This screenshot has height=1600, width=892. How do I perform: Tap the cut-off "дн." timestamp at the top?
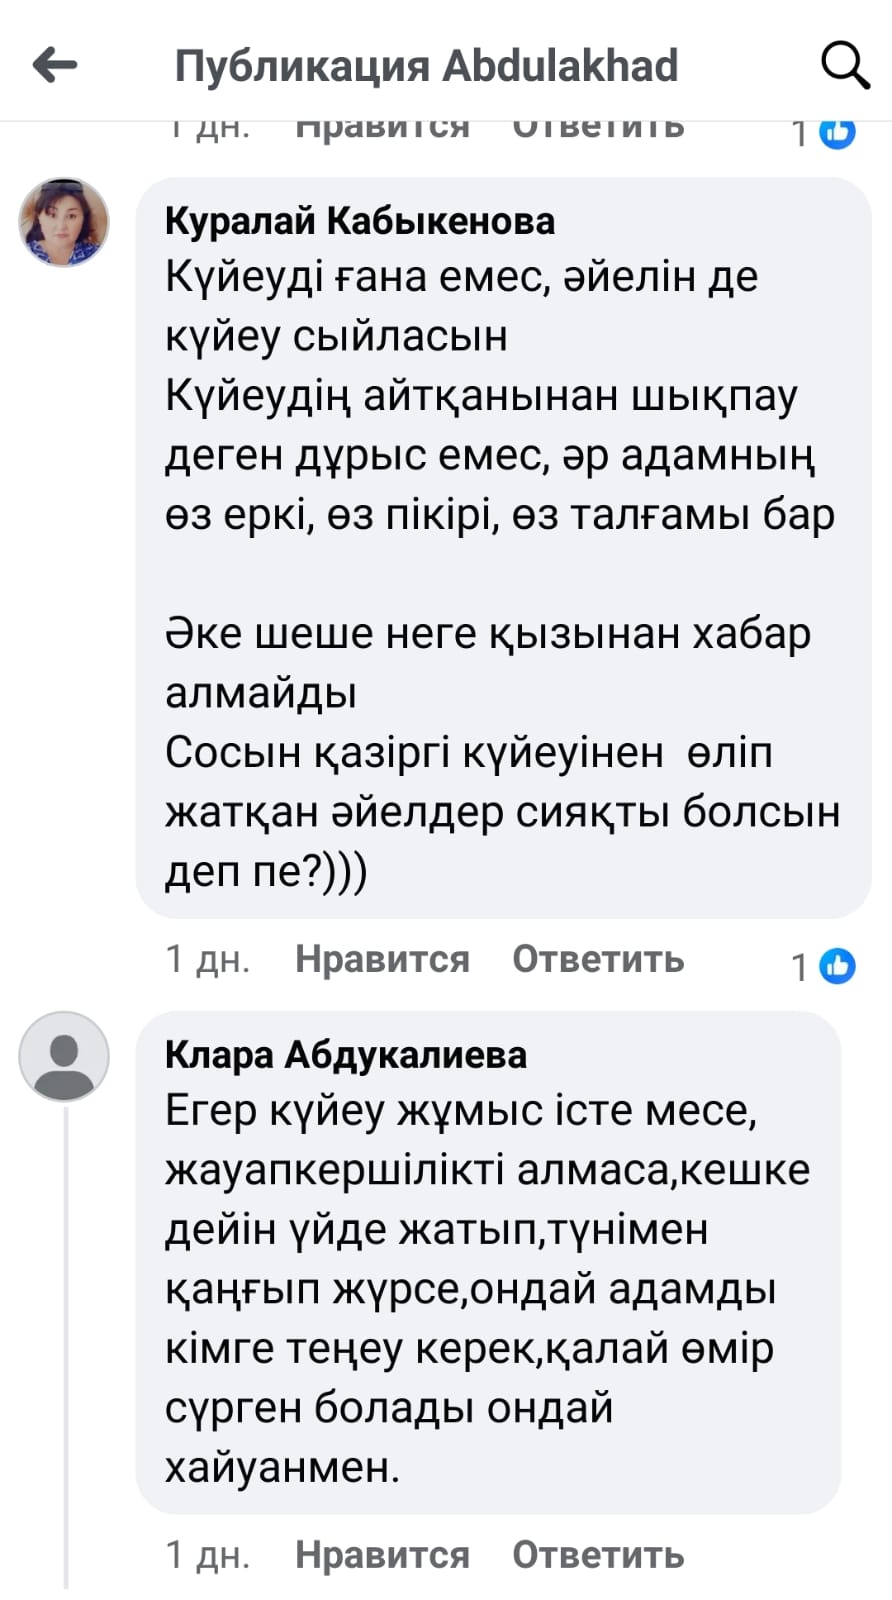pyautogui.click(x=210, y=129)
